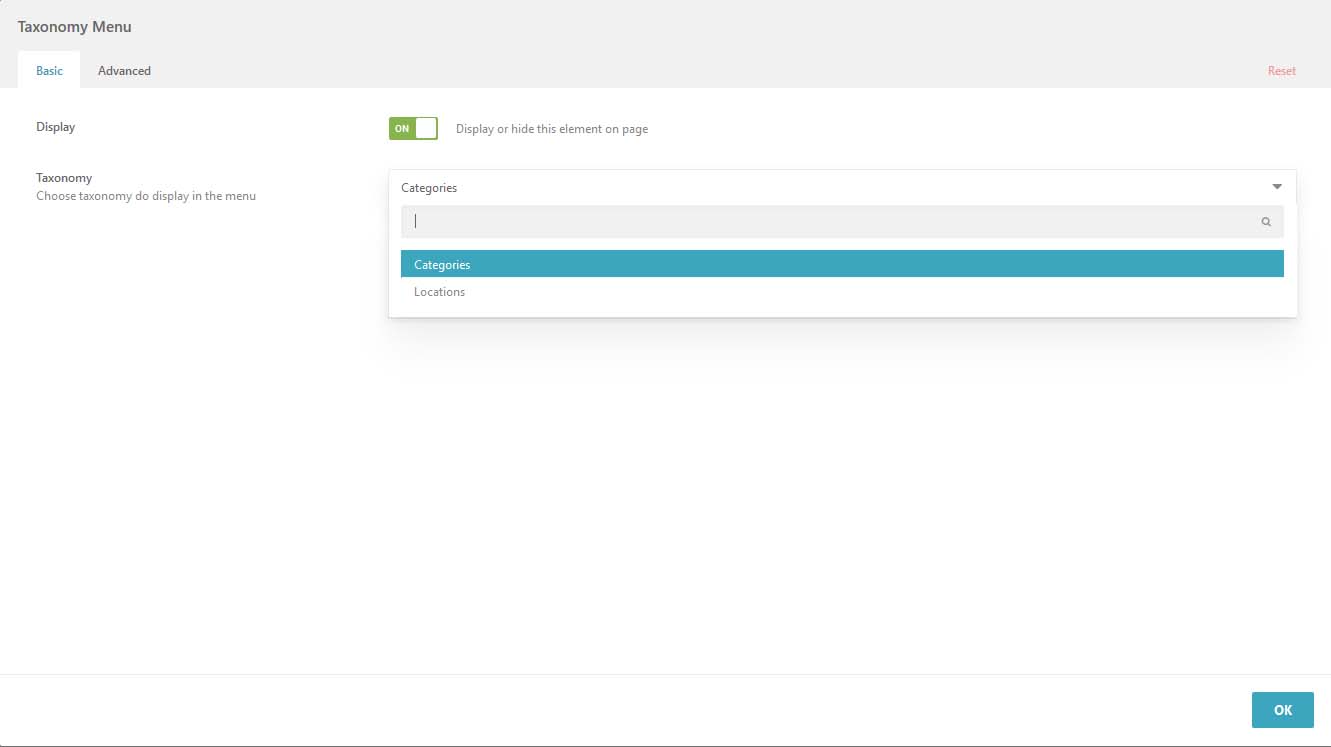Choose Categories from the dropdown list
This screenshot has width=1331, height=747.
click(842, 264)
